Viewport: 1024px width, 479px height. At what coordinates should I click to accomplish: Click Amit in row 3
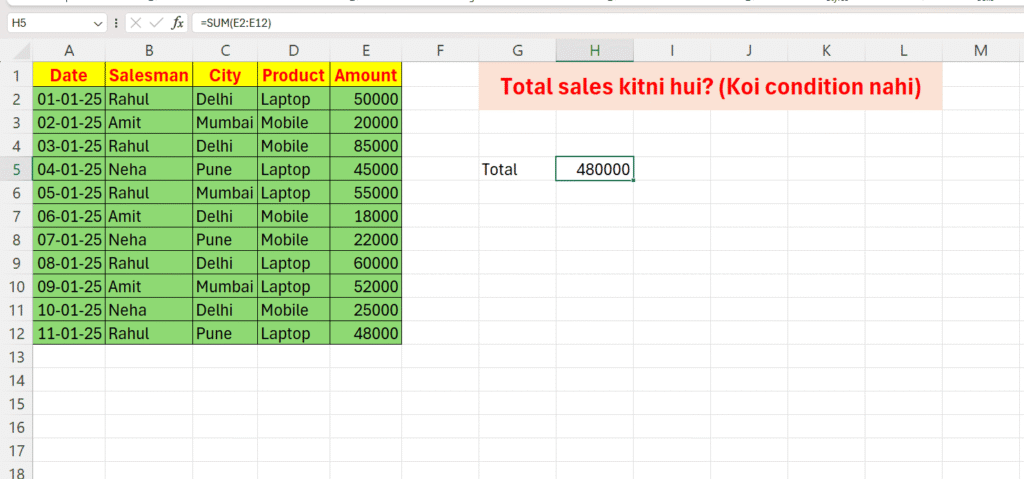(x=149, y=122)
